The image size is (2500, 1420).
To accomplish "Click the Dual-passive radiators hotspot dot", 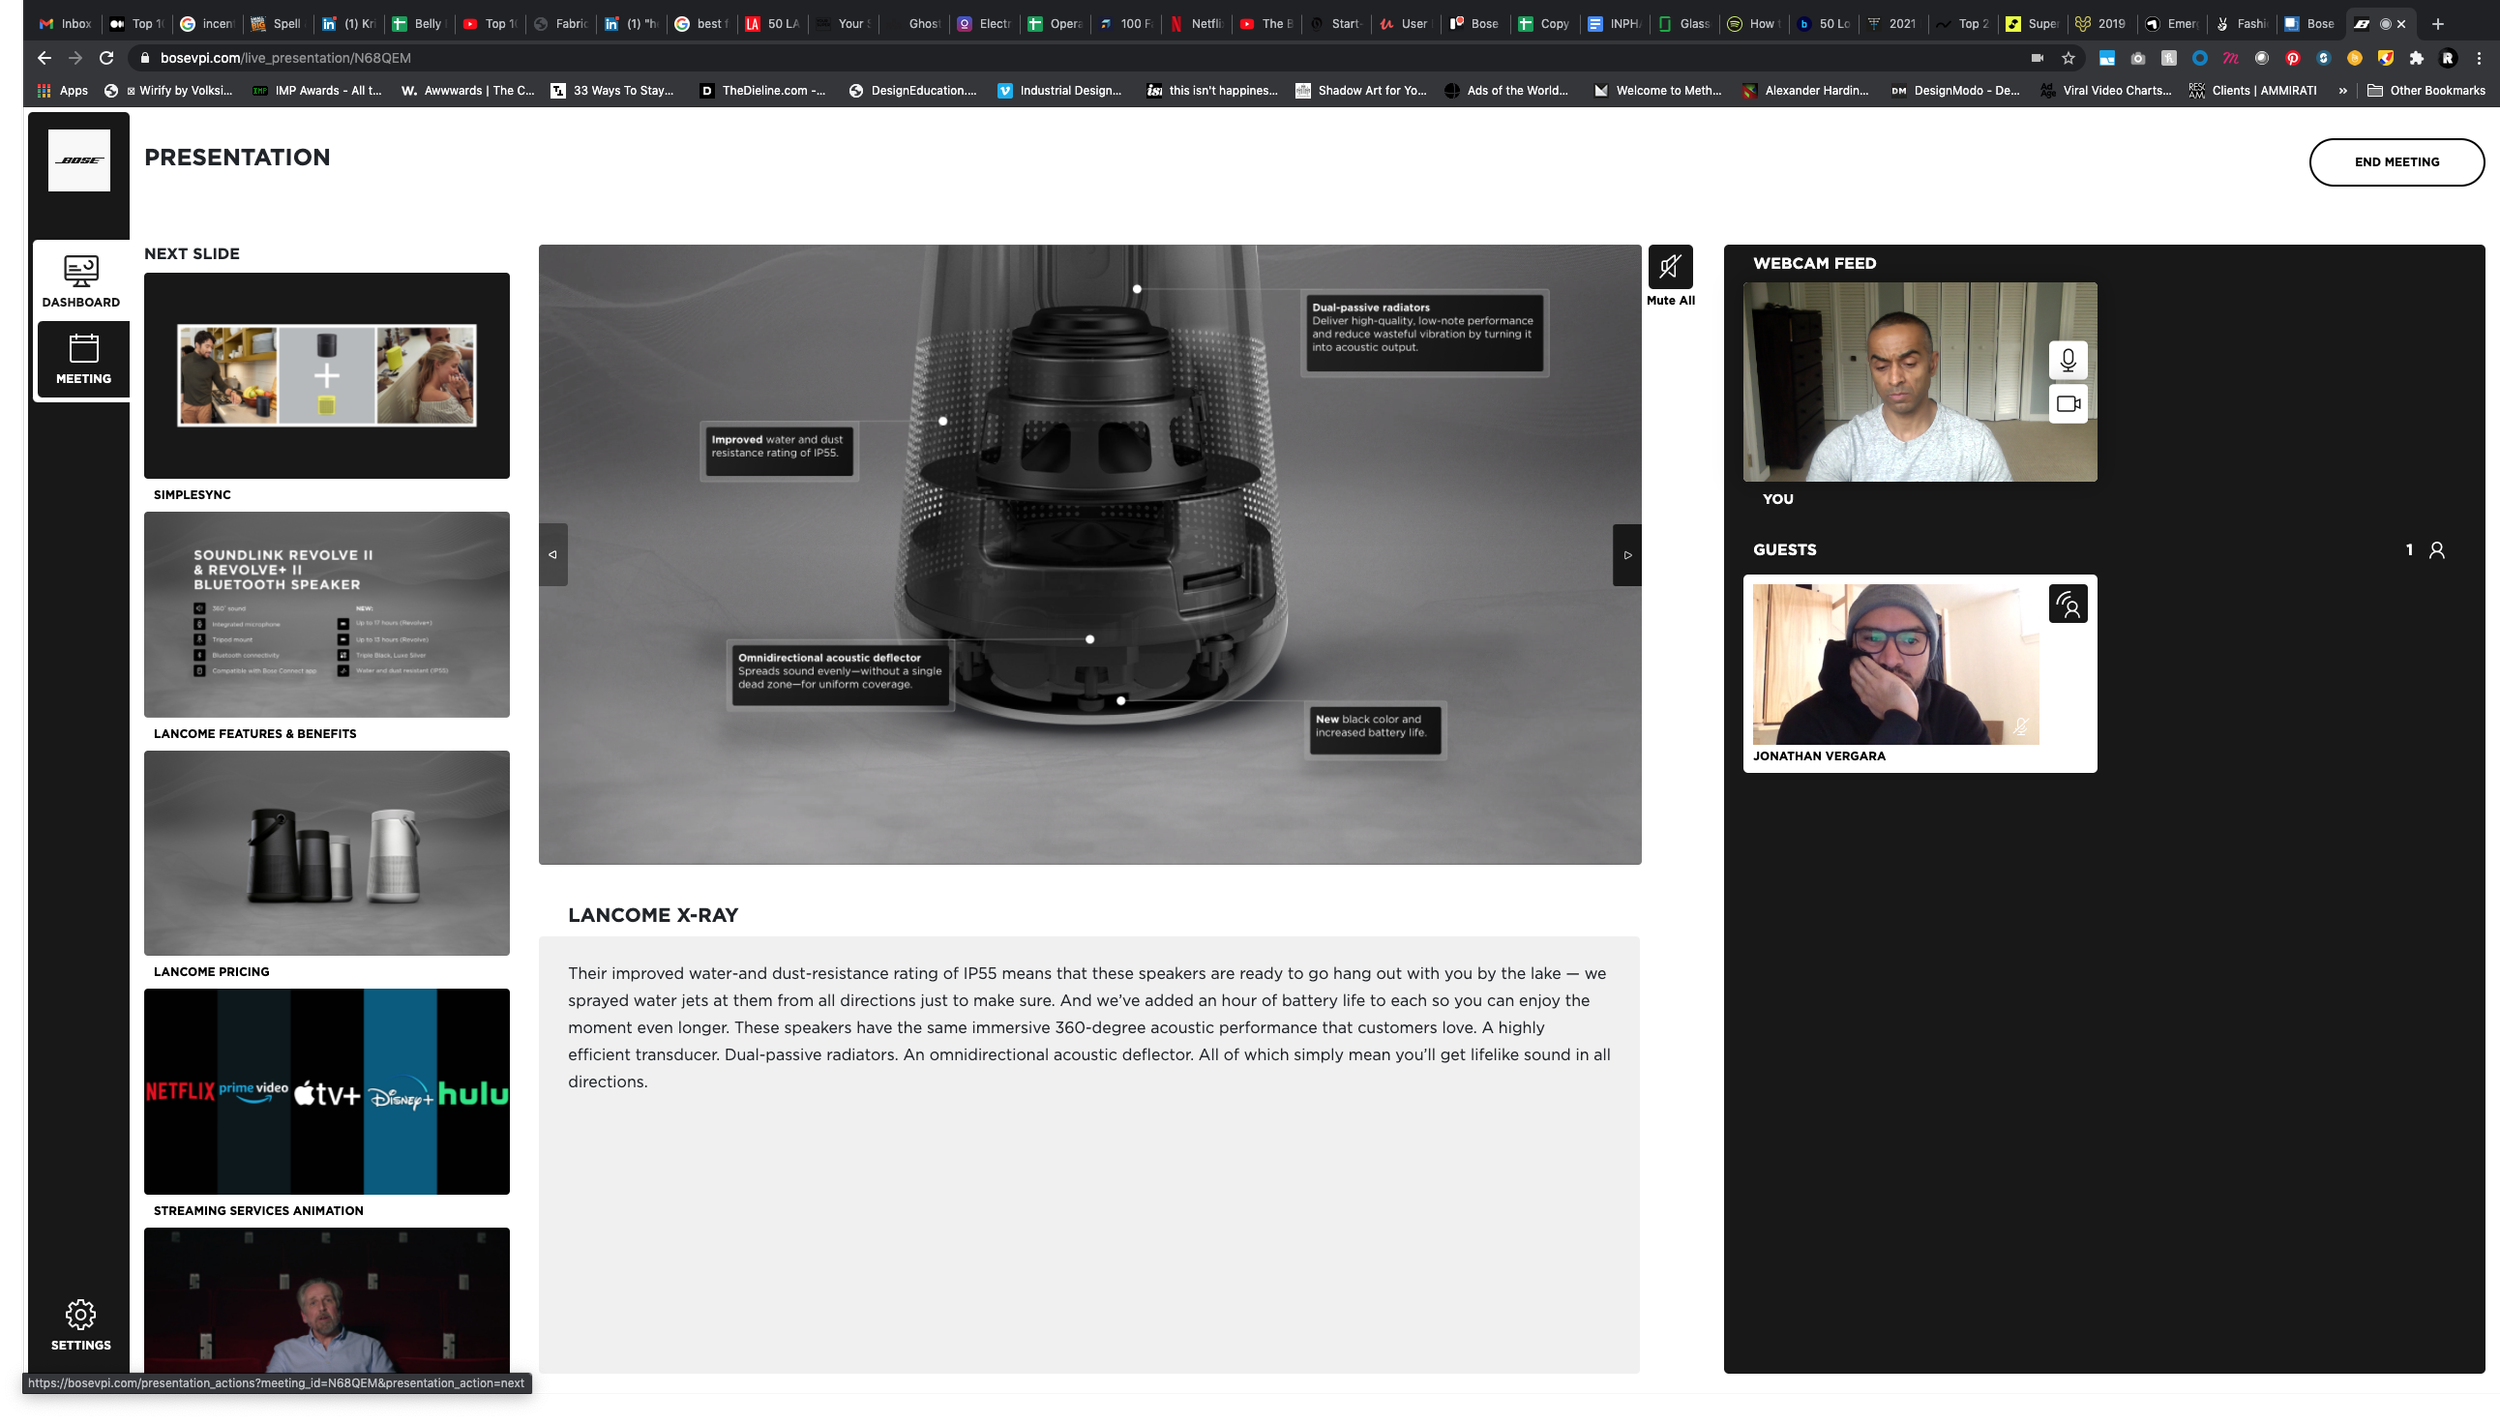I will pyautogui.click(x=1137, y=289).
